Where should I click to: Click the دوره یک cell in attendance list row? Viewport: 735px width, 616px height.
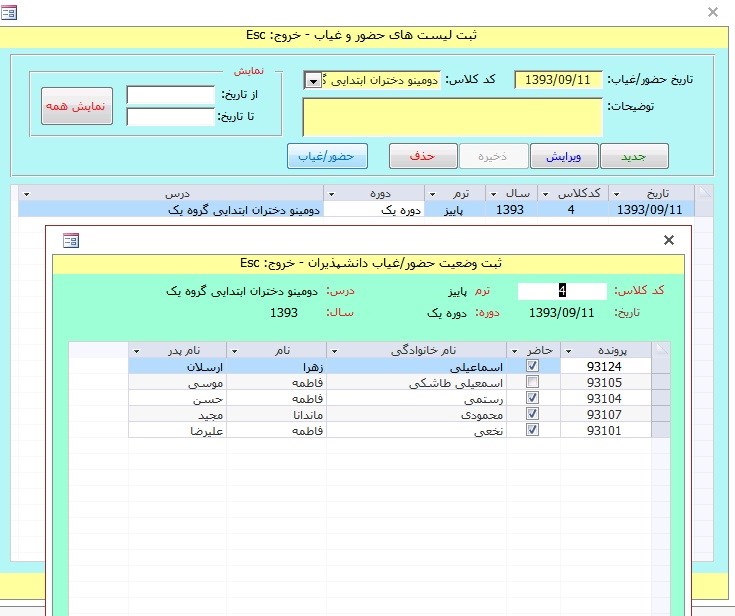tap(374, 210)
